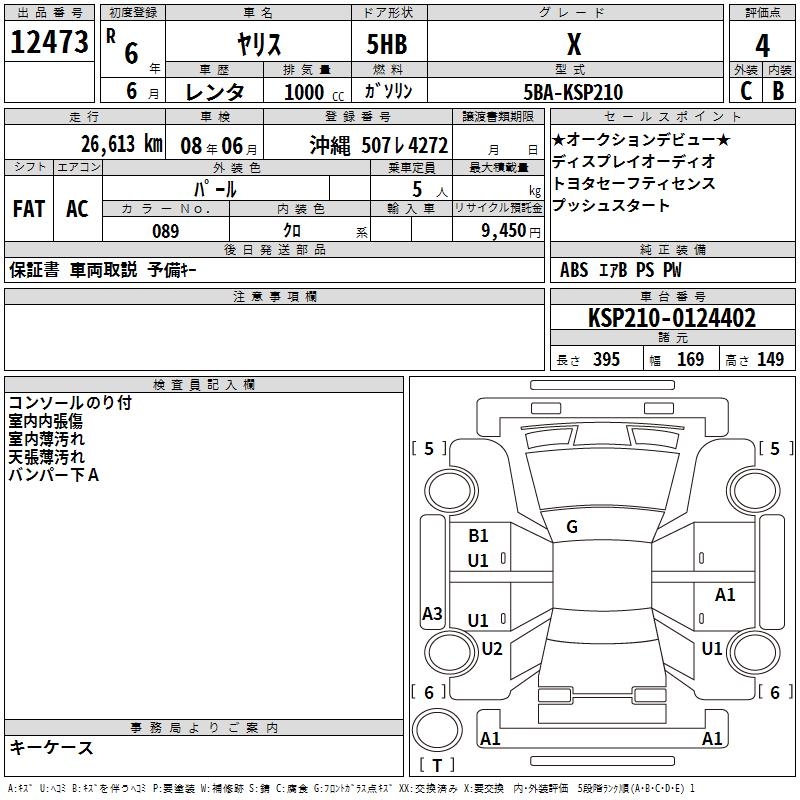Select office notice キーケース
The width and height of the screenshot is (800, 800).
coord(52,748)
